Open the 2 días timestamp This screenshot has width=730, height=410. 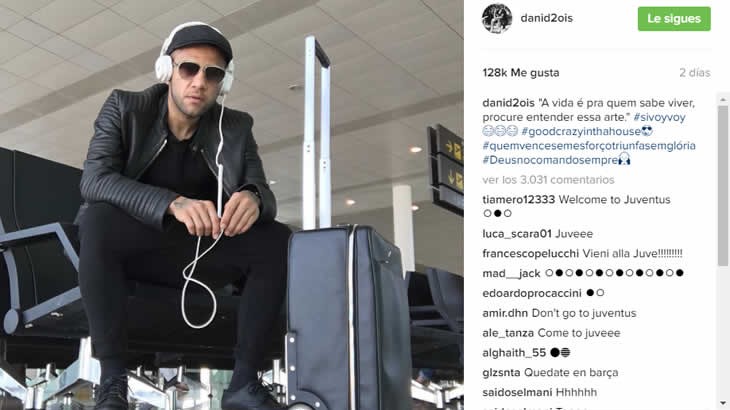695,73
